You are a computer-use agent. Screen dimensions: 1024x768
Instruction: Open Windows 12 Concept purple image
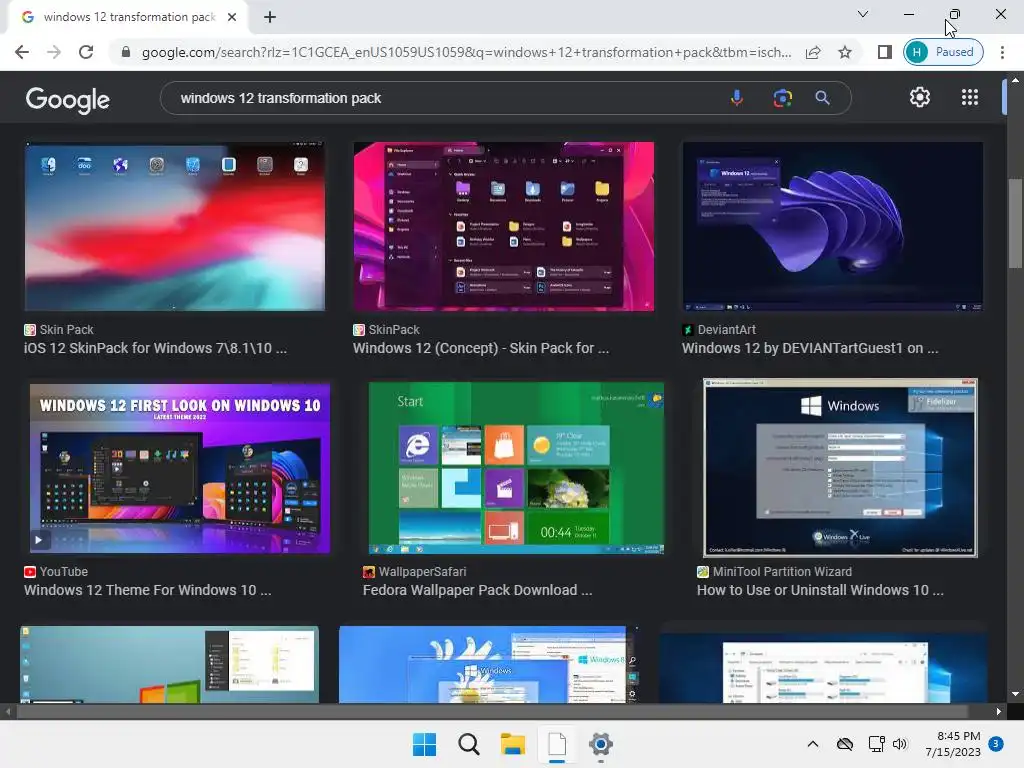point(504,226)
